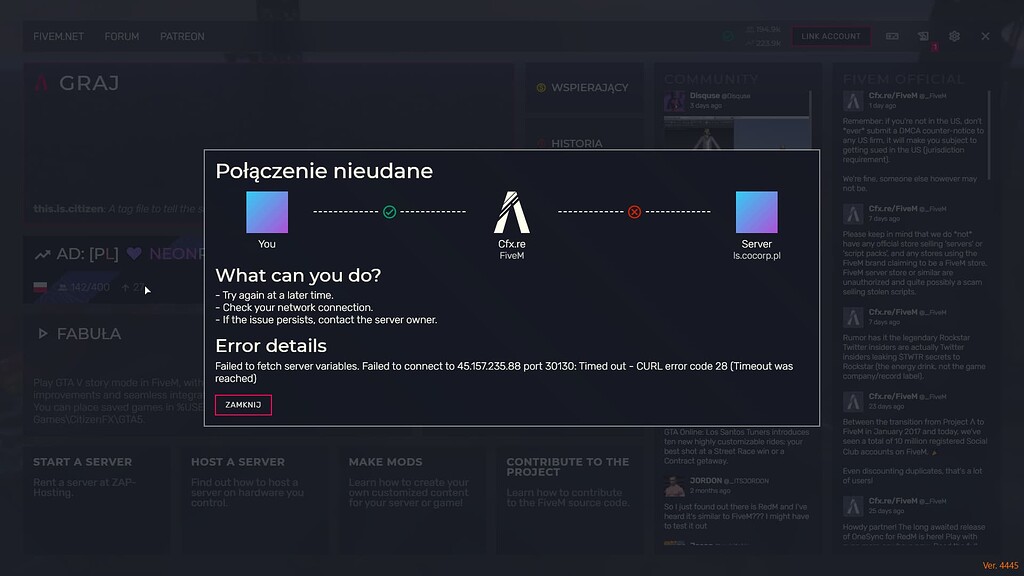The image size is (1024, 576).
Task: Select the WSPIERAJĄCY tab
Action: pos(583,88)
